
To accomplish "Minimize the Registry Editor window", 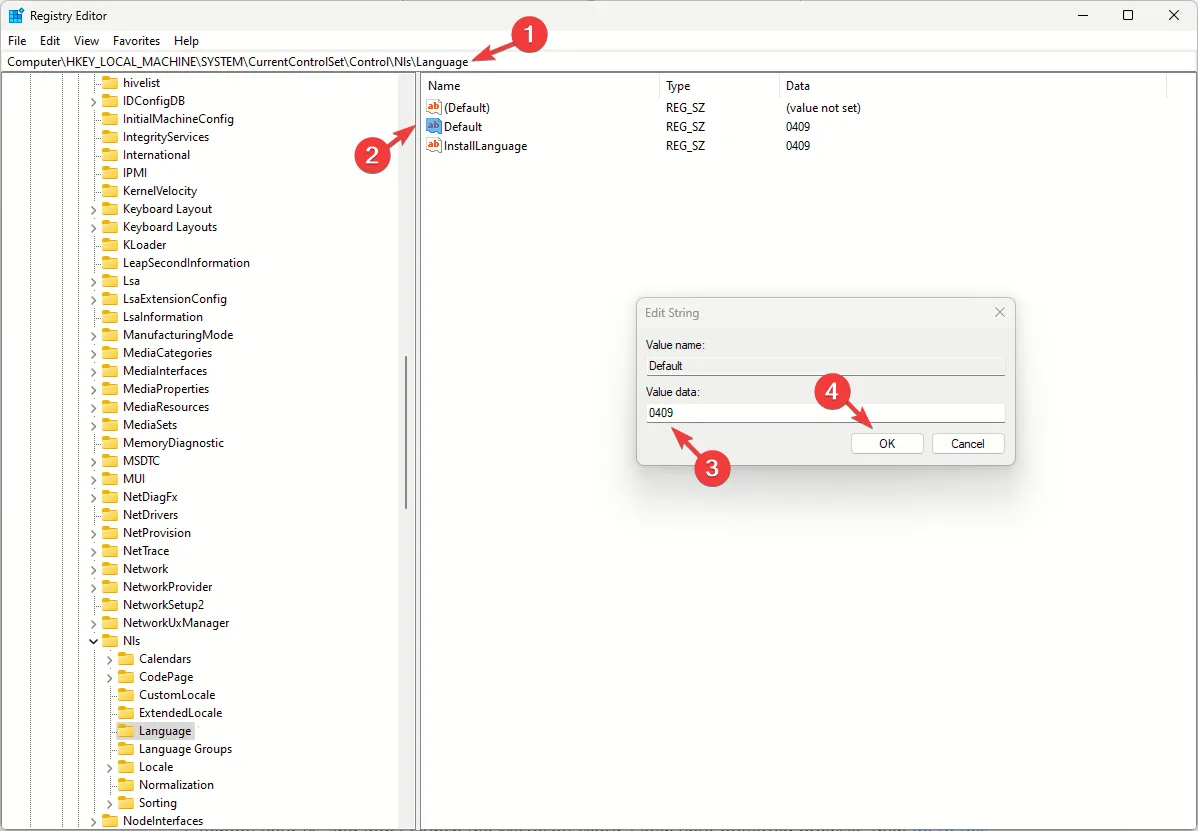I will (1083, 15).
